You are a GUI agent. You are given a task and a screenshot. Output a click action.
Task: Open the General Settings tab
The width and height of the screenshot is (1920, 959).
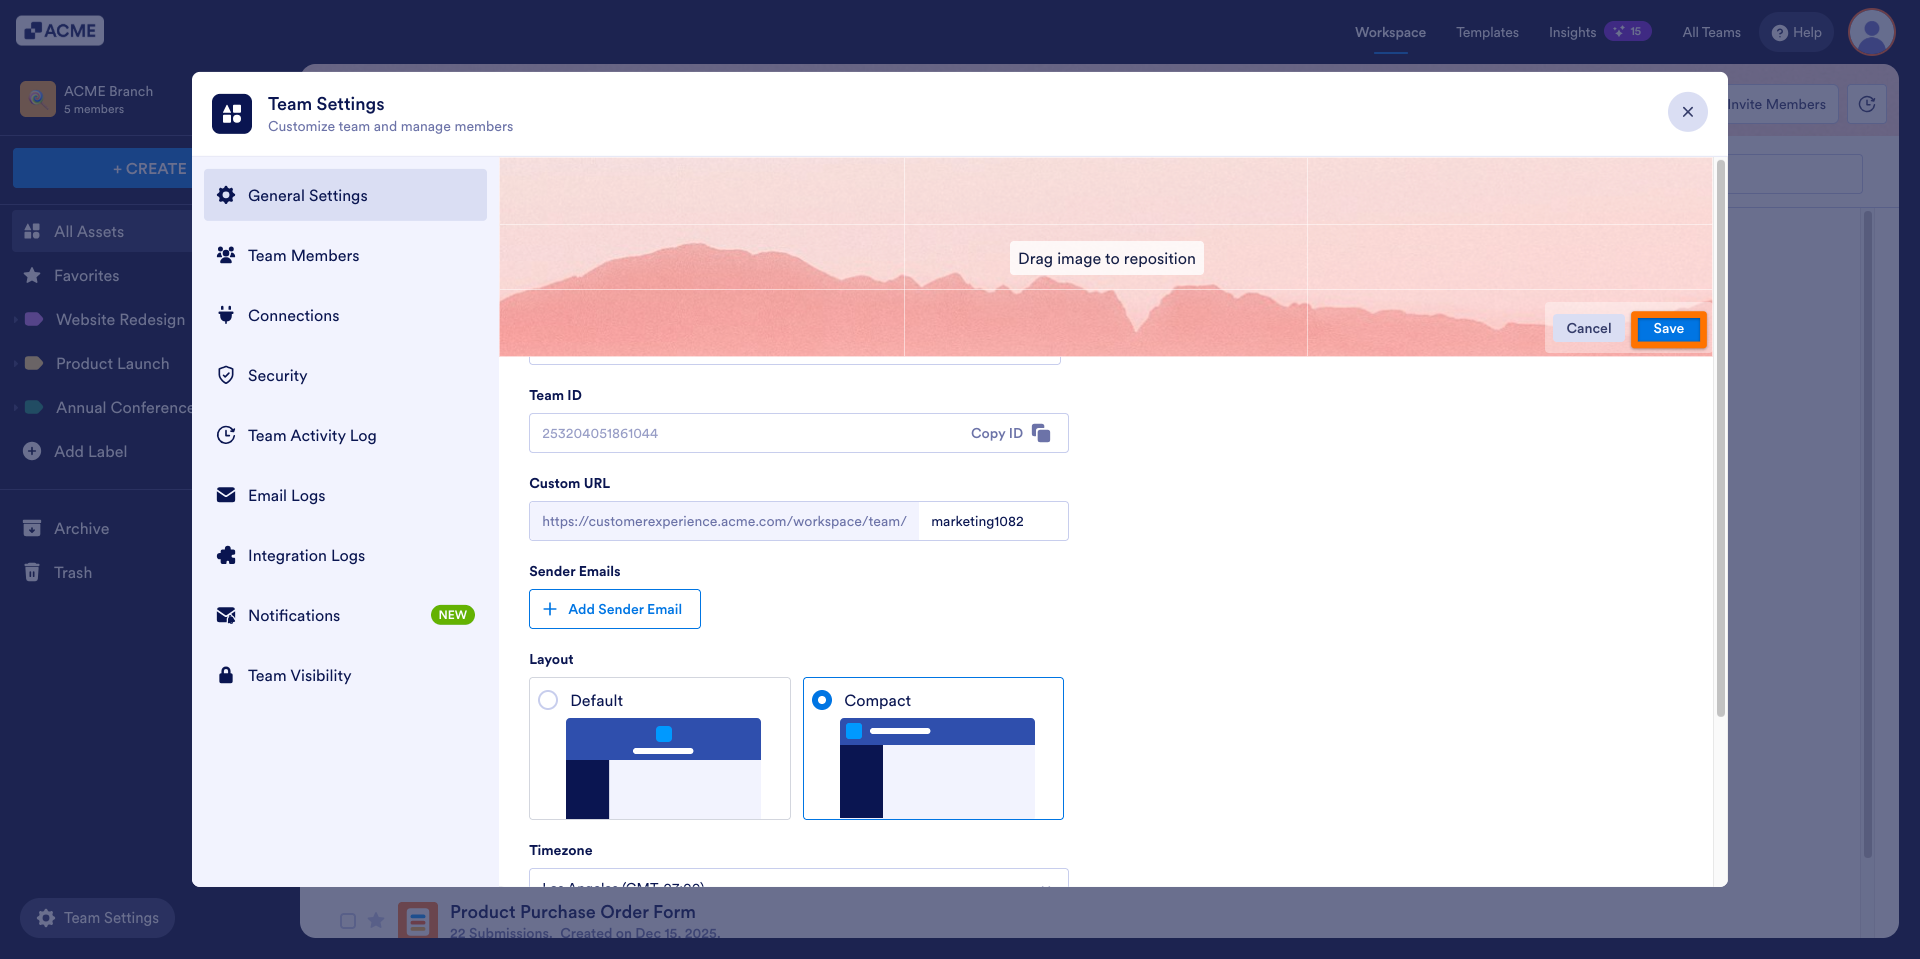pyautogui.click(x=345, y=195)
